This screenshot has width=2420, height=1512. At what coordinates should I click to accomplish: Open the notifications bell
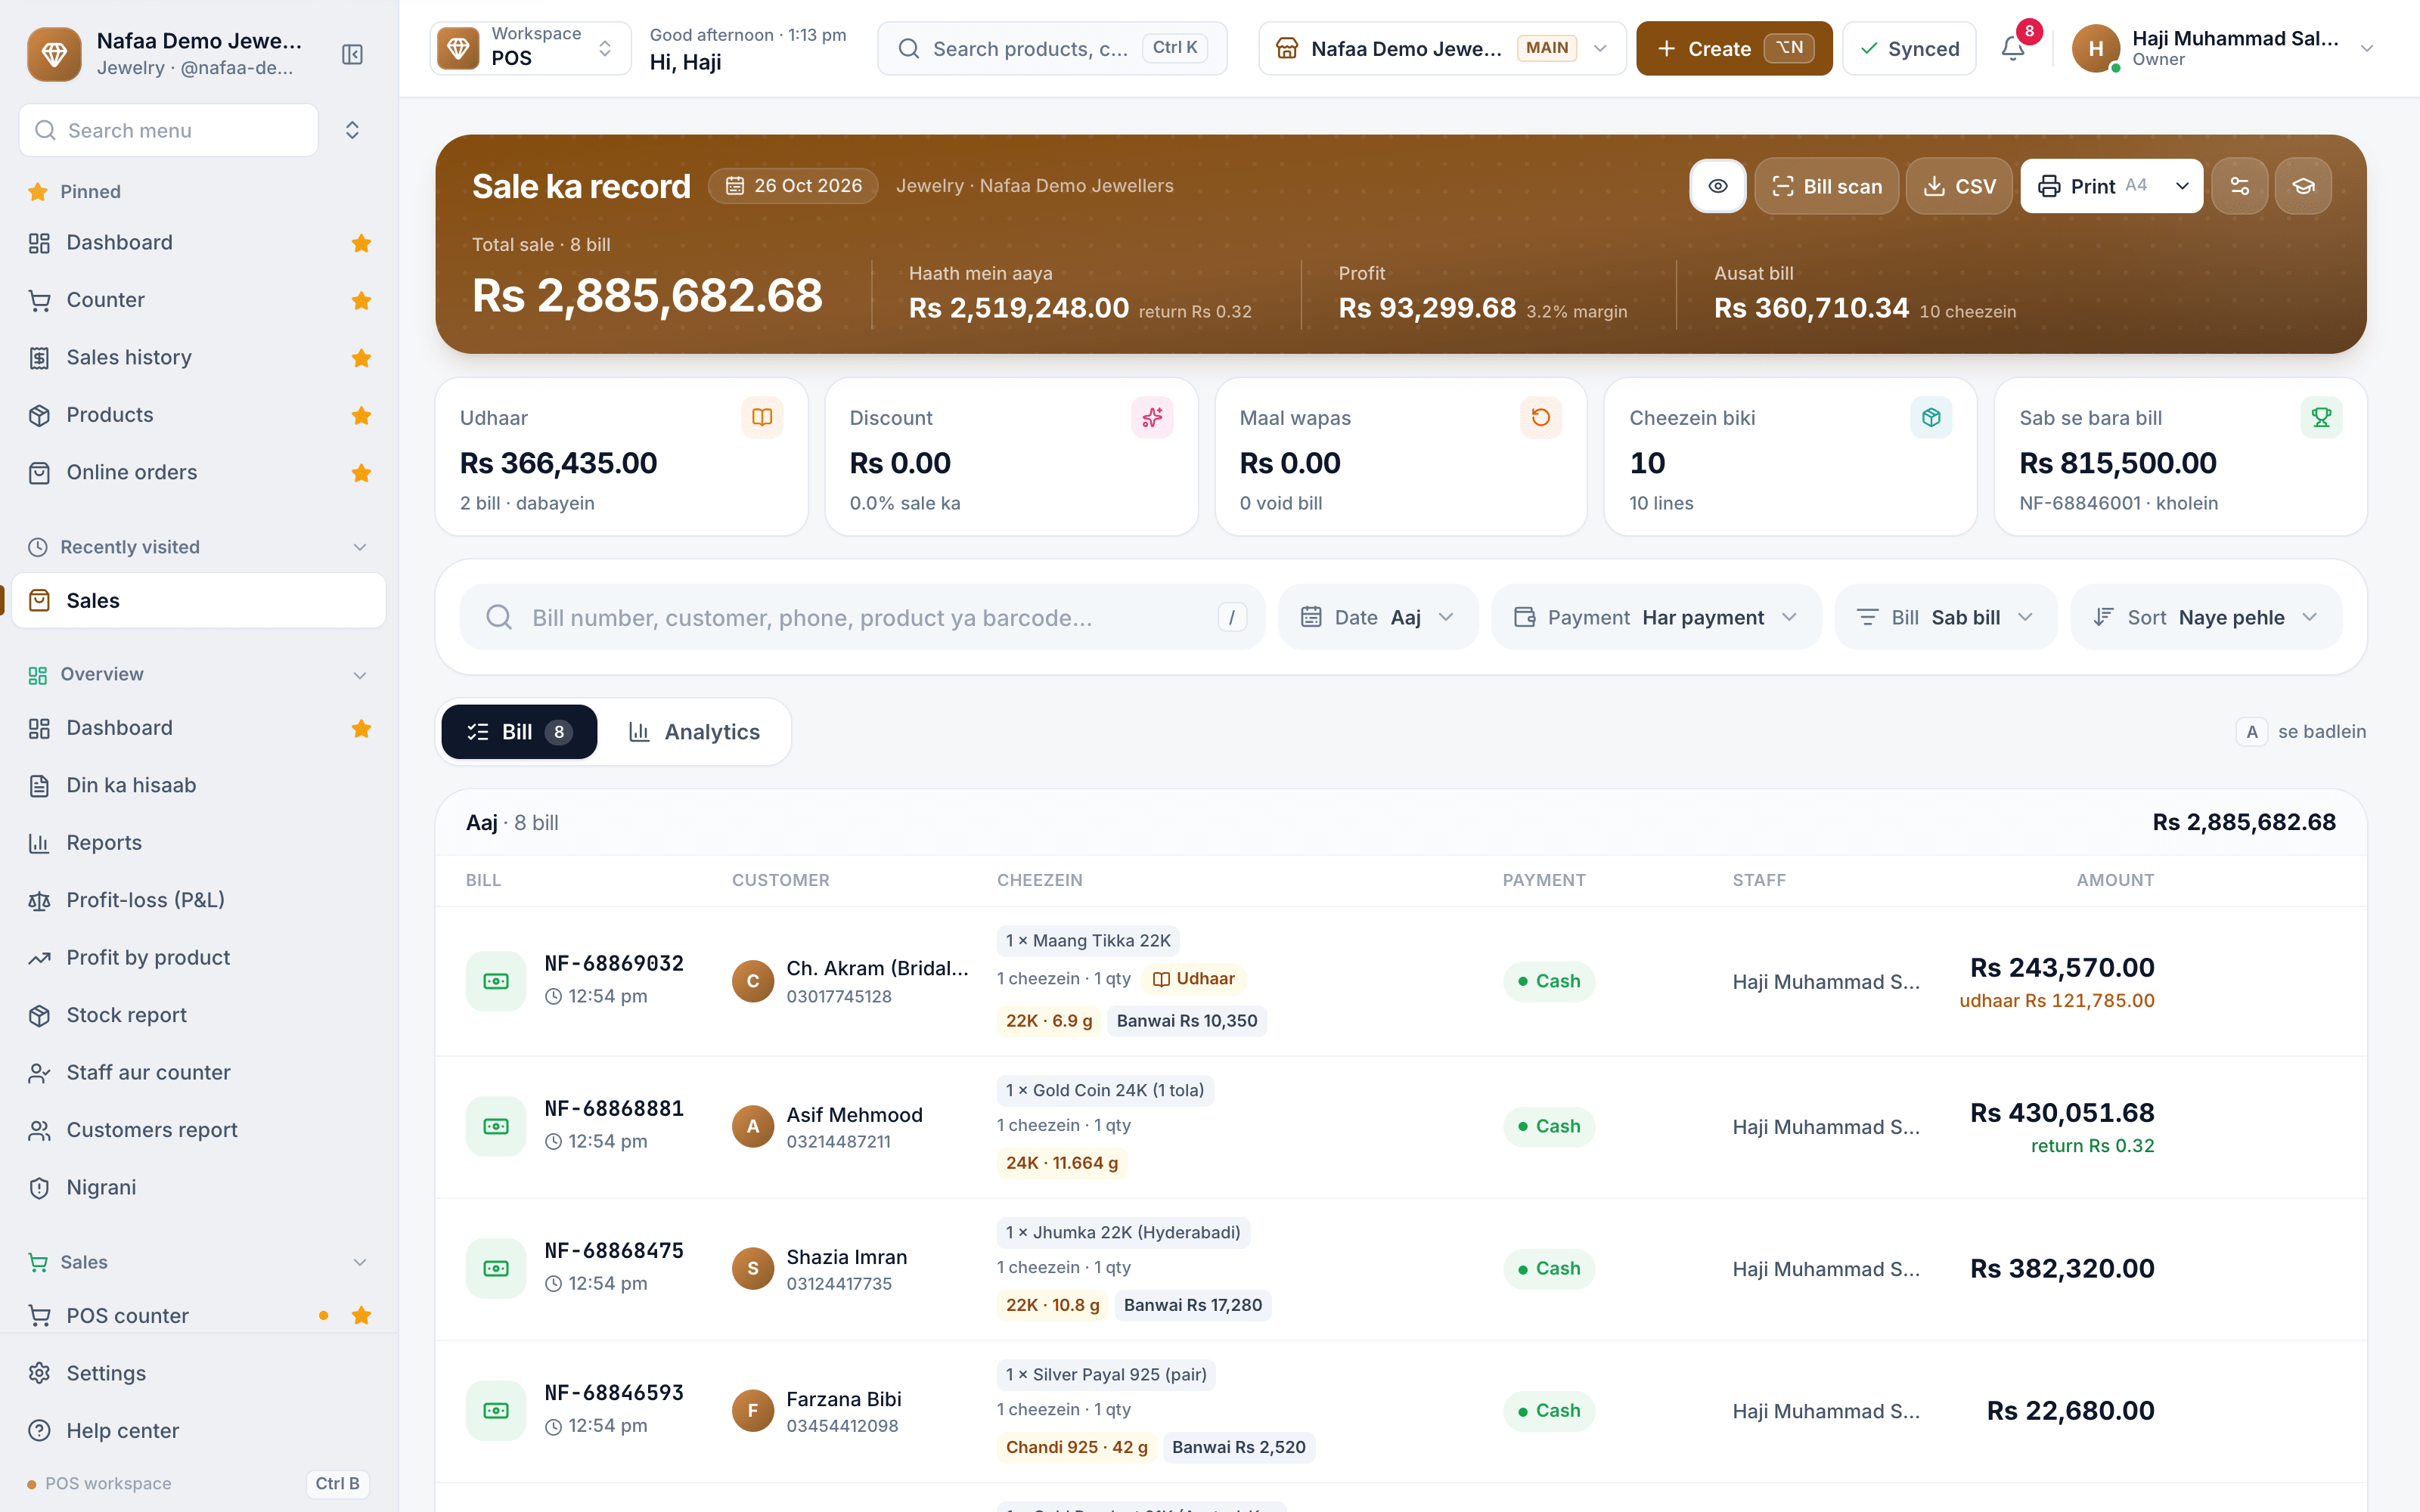pyautogui.click(x=2013, y=48)
